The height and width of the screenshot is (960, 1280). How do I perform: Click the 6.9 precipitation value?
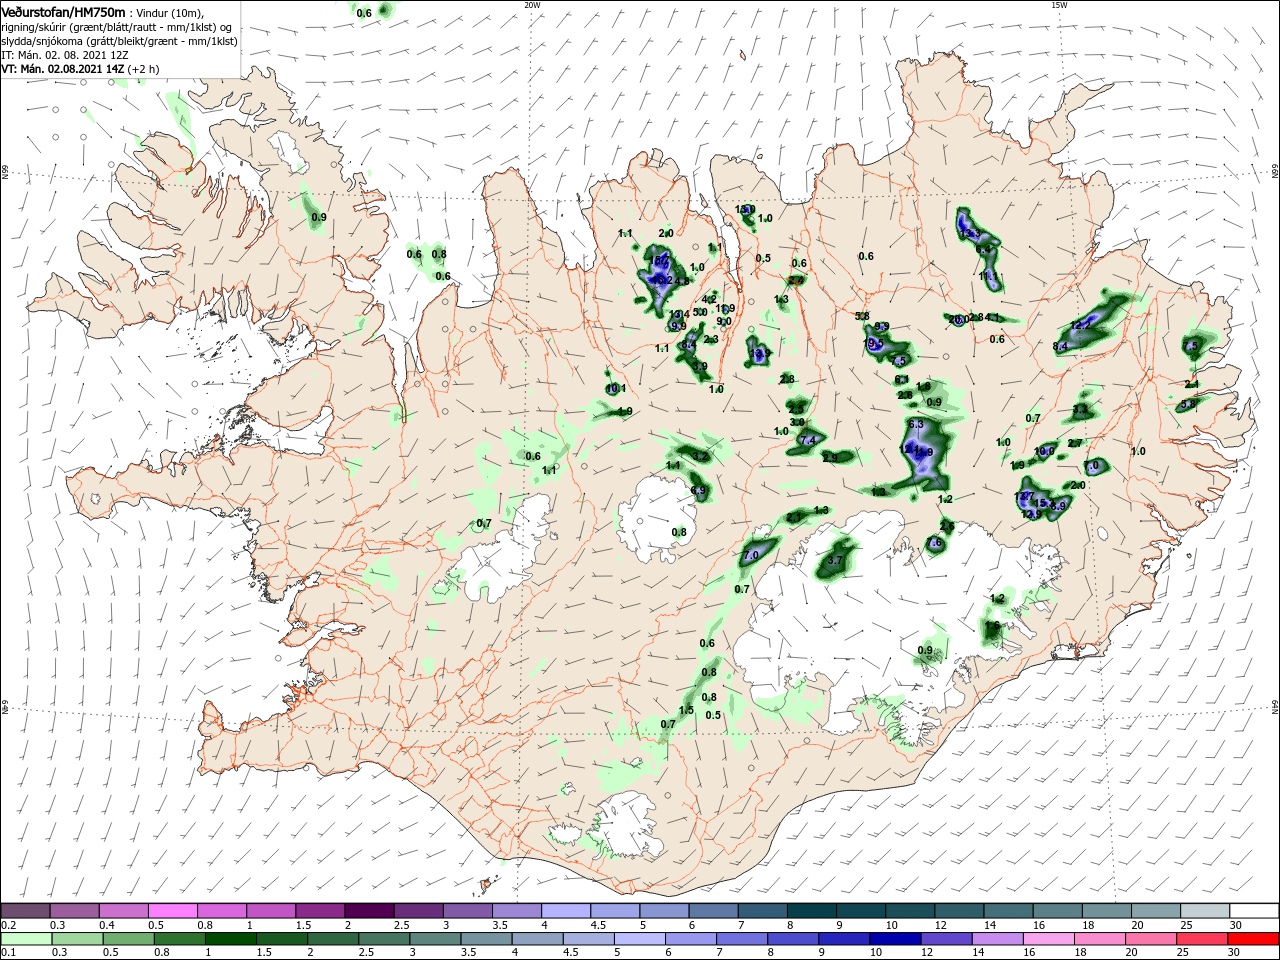click(698, 490)
